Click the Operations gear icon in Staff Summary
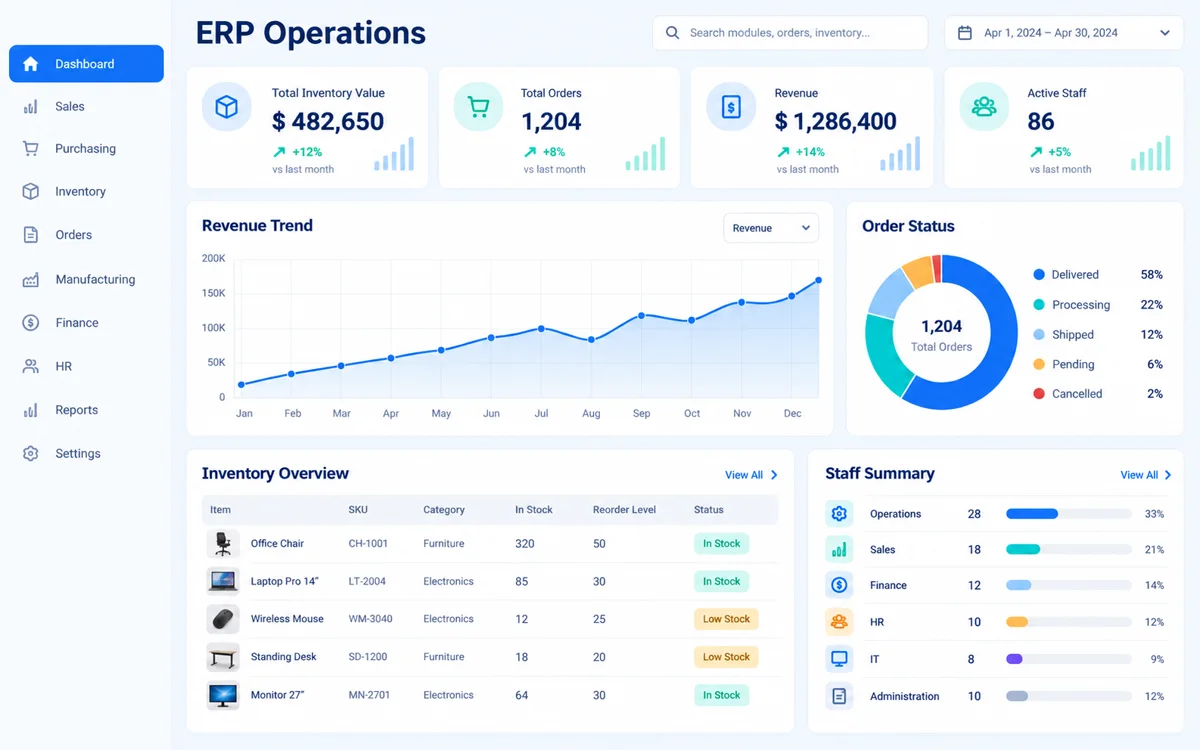1200x750 pixels. (839, 514)
